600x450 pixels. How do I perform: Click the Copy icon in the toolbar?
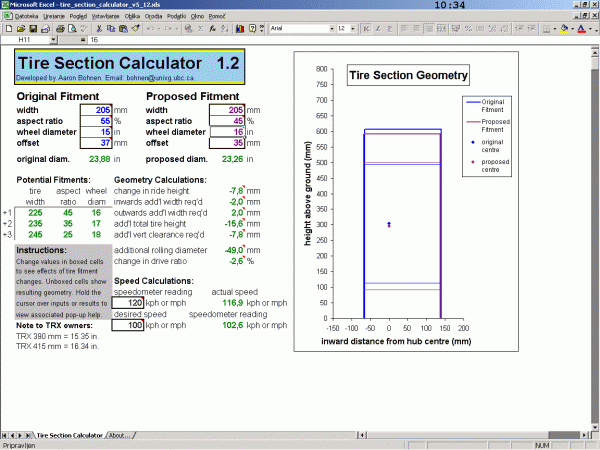tap(111, 28)
